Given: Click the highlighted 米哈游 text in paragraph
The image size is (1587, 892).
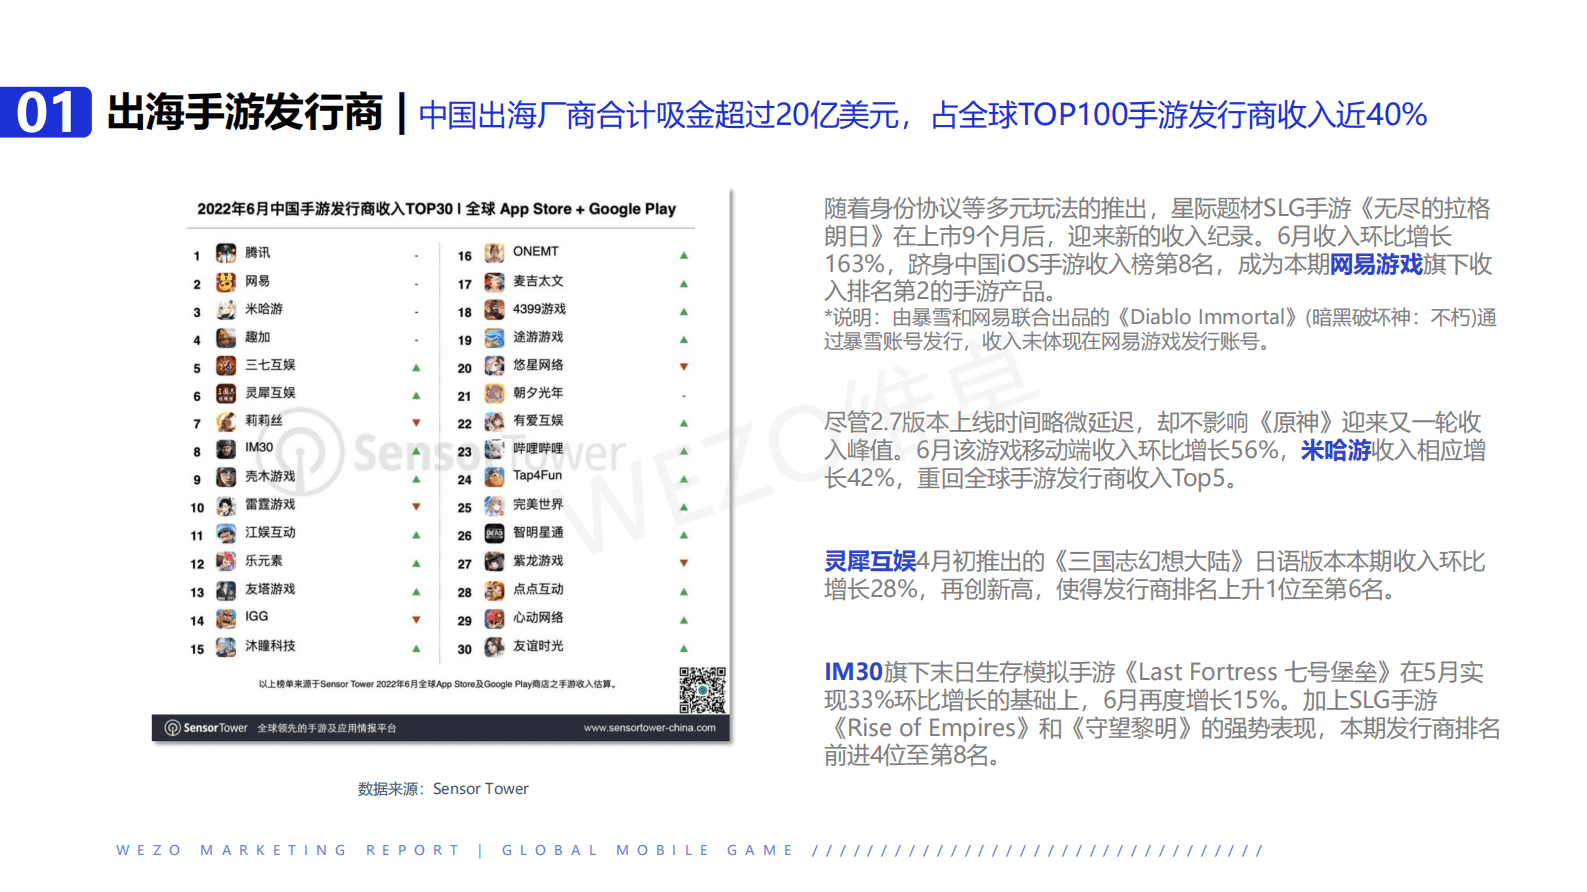Looking at the screenshot, I should (x=1336, y=450).
